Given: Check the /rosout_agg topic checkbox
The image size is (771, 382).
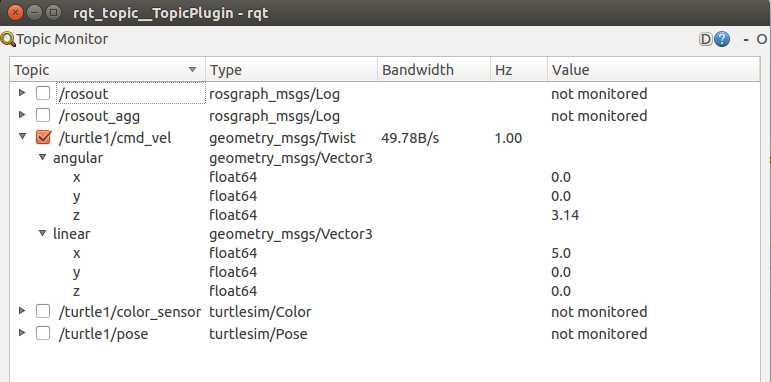Looking at the screenshot, I should click(43, 116).
